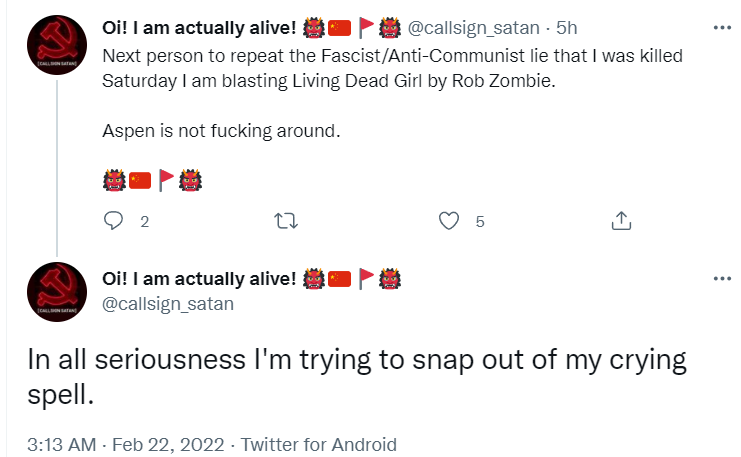Screen dimensions: 741x457
Task: Click the reply count 2 on first tweet
Action: (x=145, y=222)
